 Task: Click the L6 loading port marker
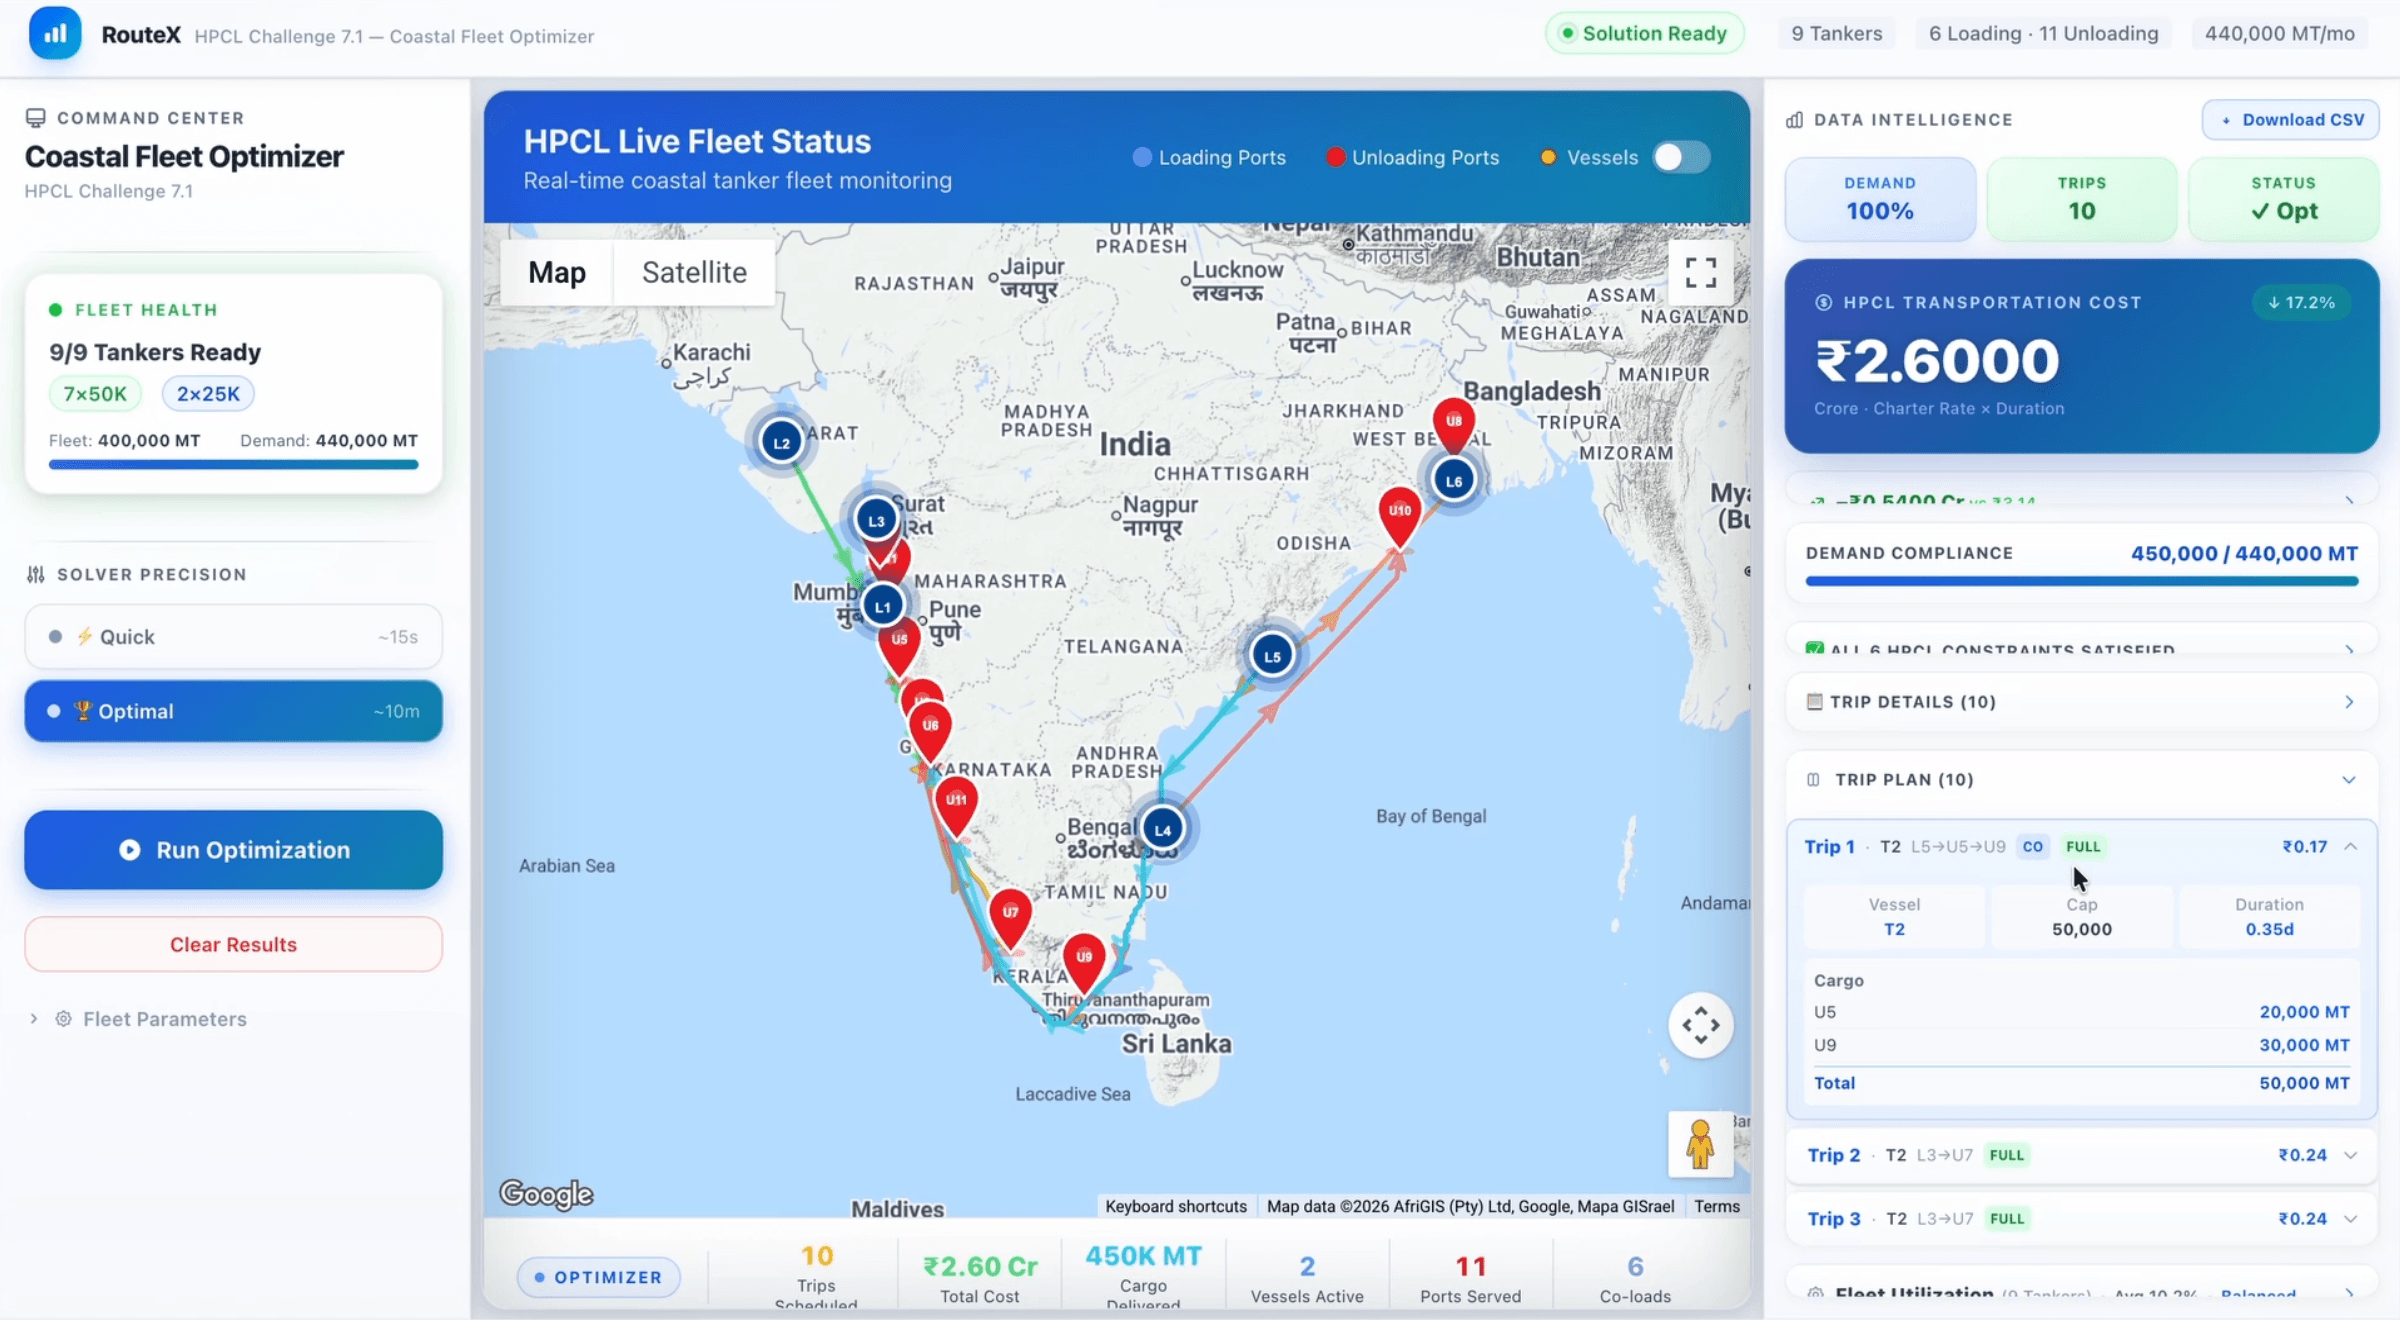[x=1453, y=480]
